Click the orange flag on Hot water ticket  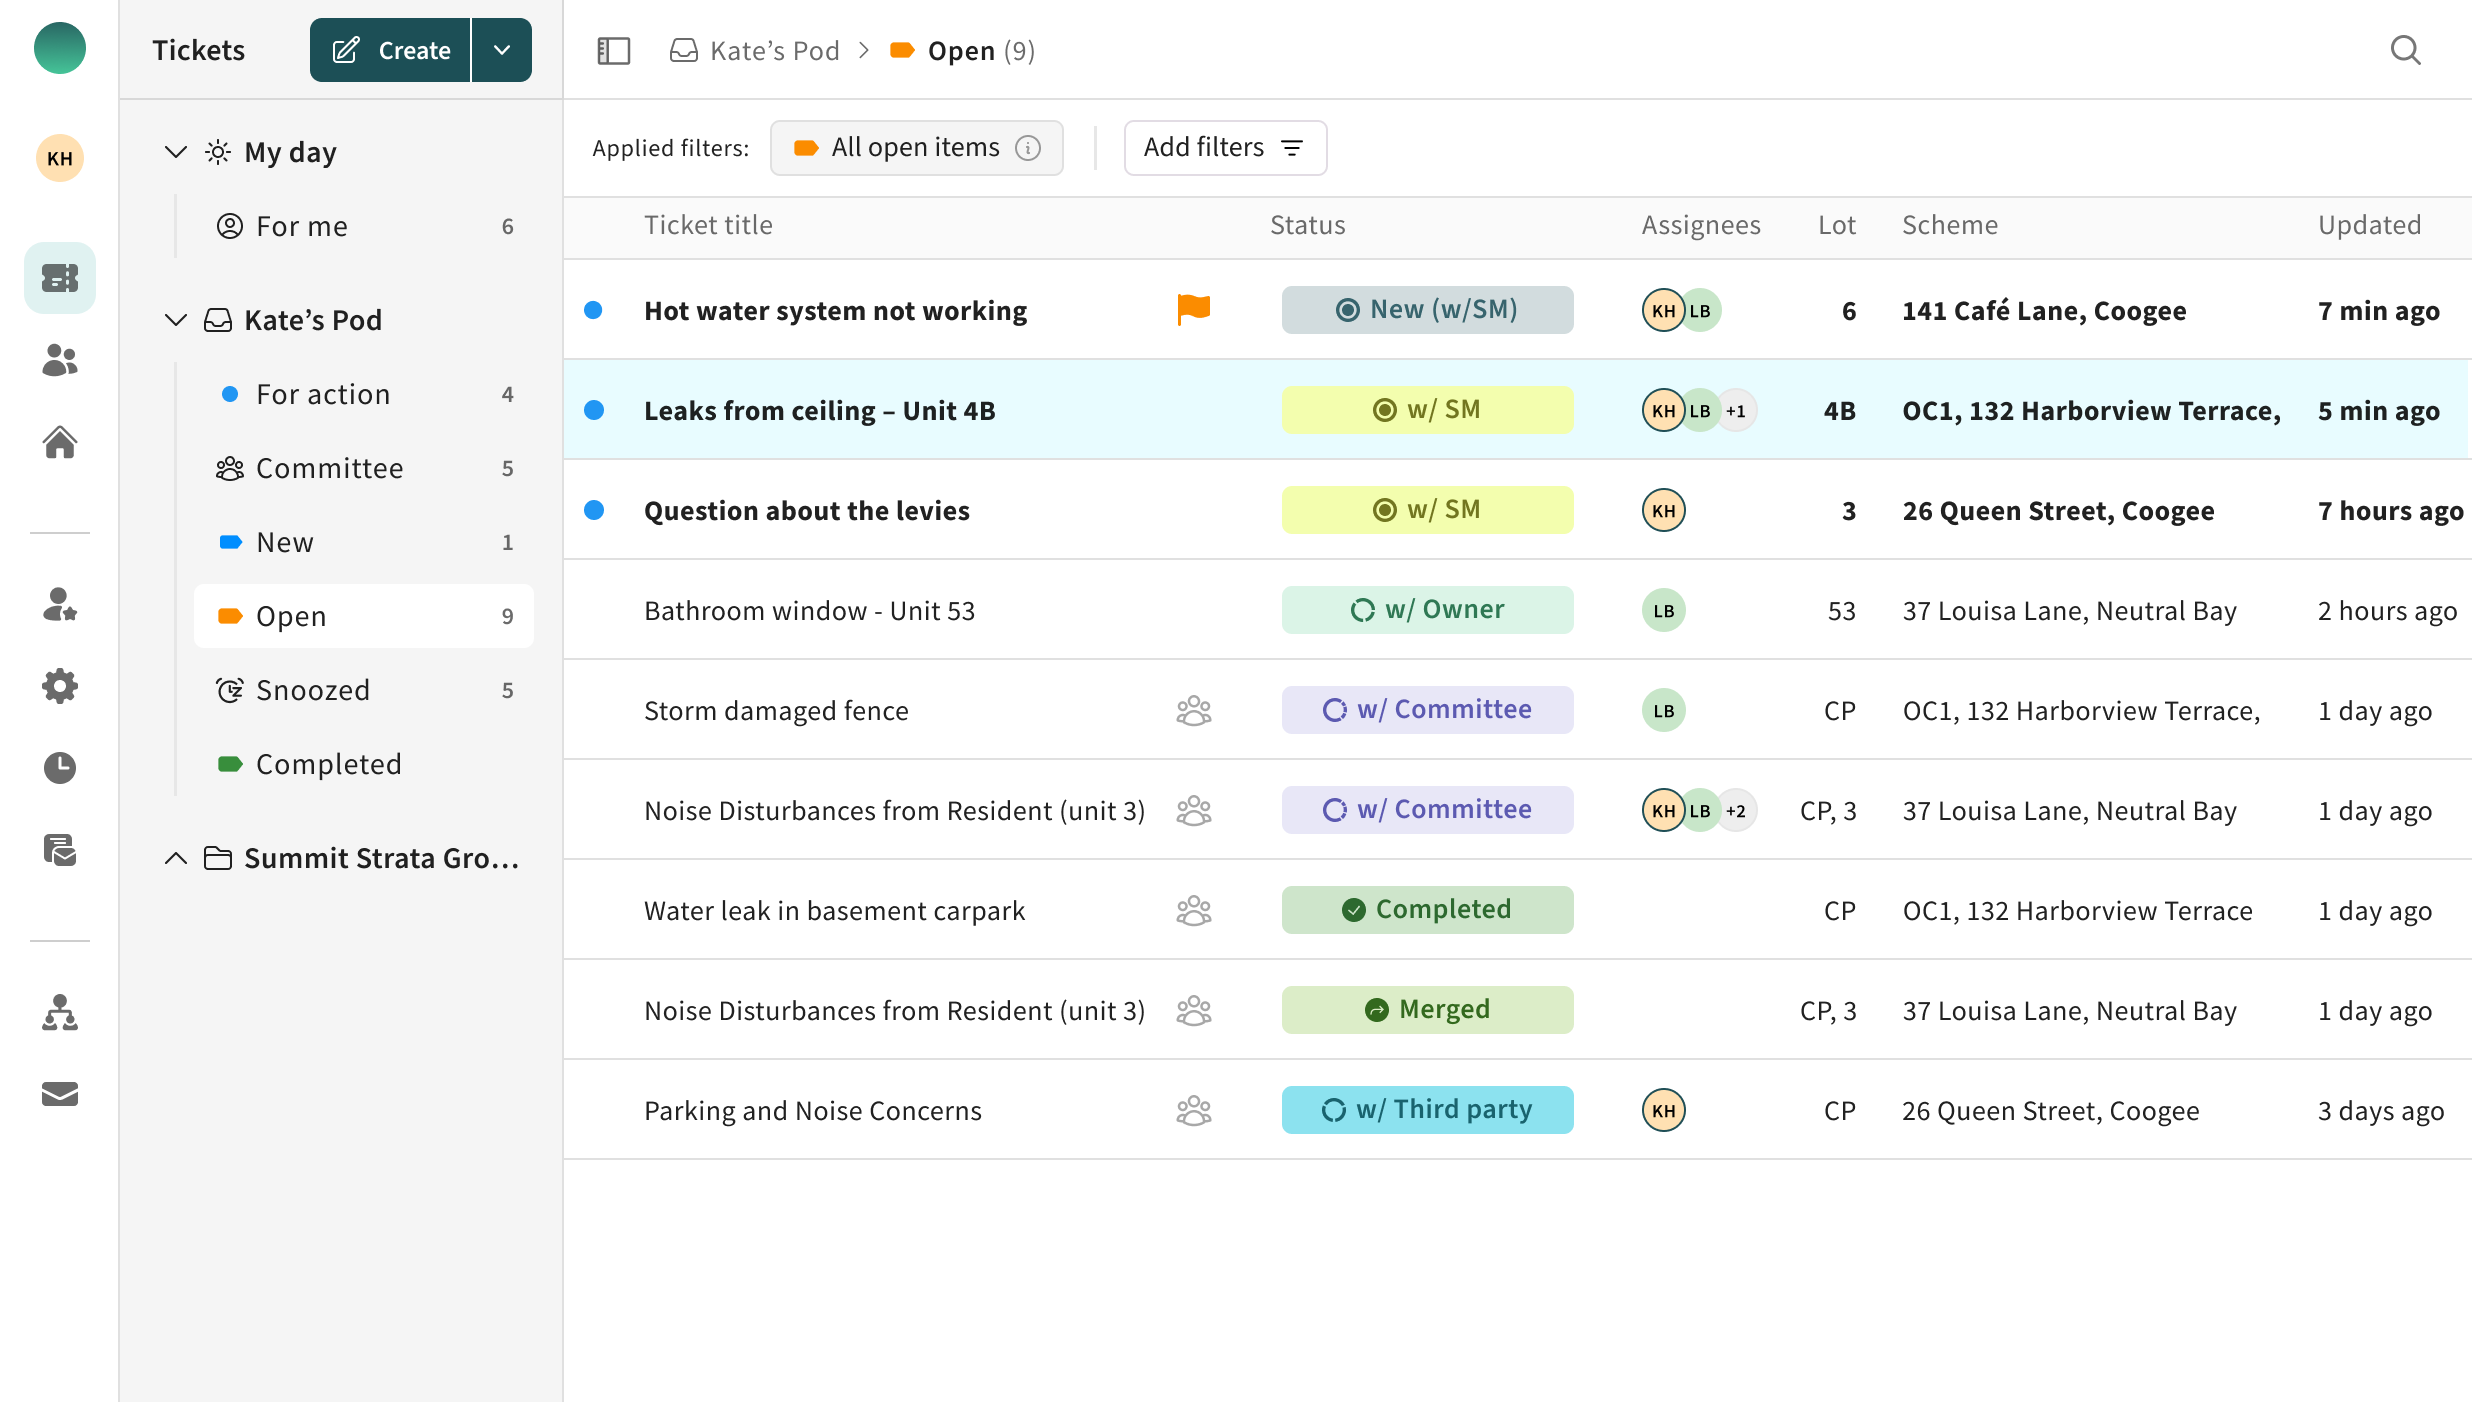coord(1194,310)
